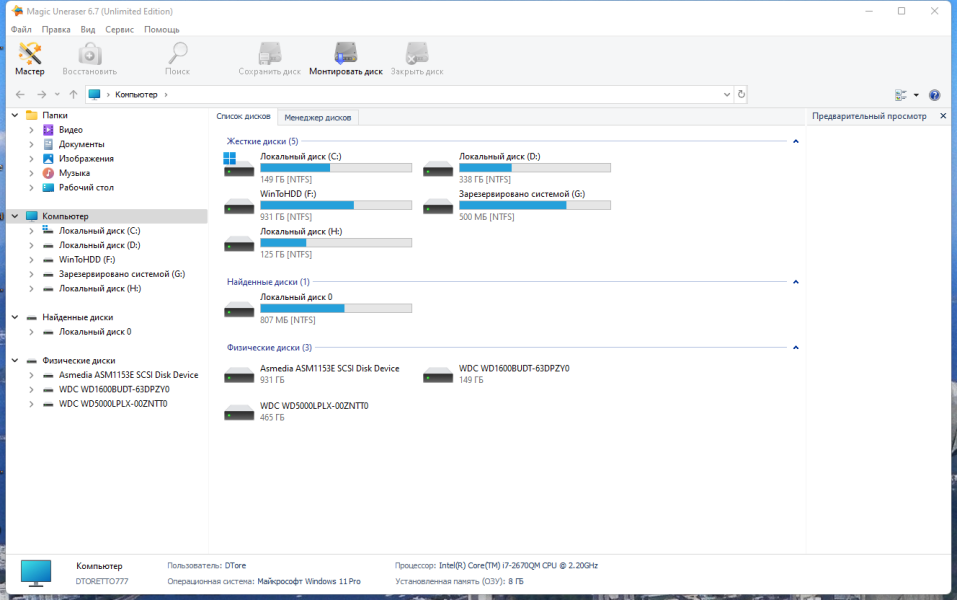Close the Предварительный просмотр panel

(943, 116)
